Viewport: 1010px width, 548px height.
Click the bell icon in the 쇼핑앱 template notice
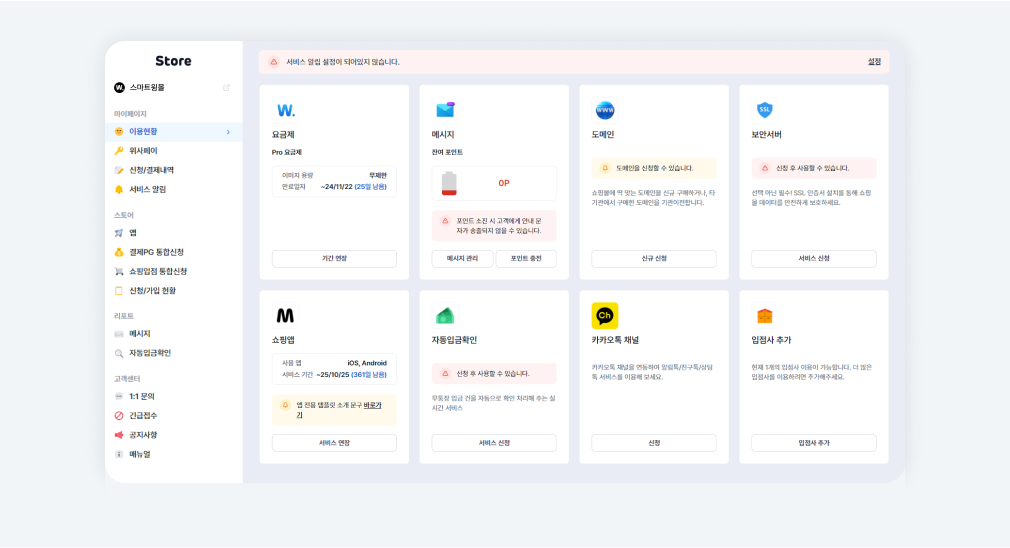(x=285, y=405)
